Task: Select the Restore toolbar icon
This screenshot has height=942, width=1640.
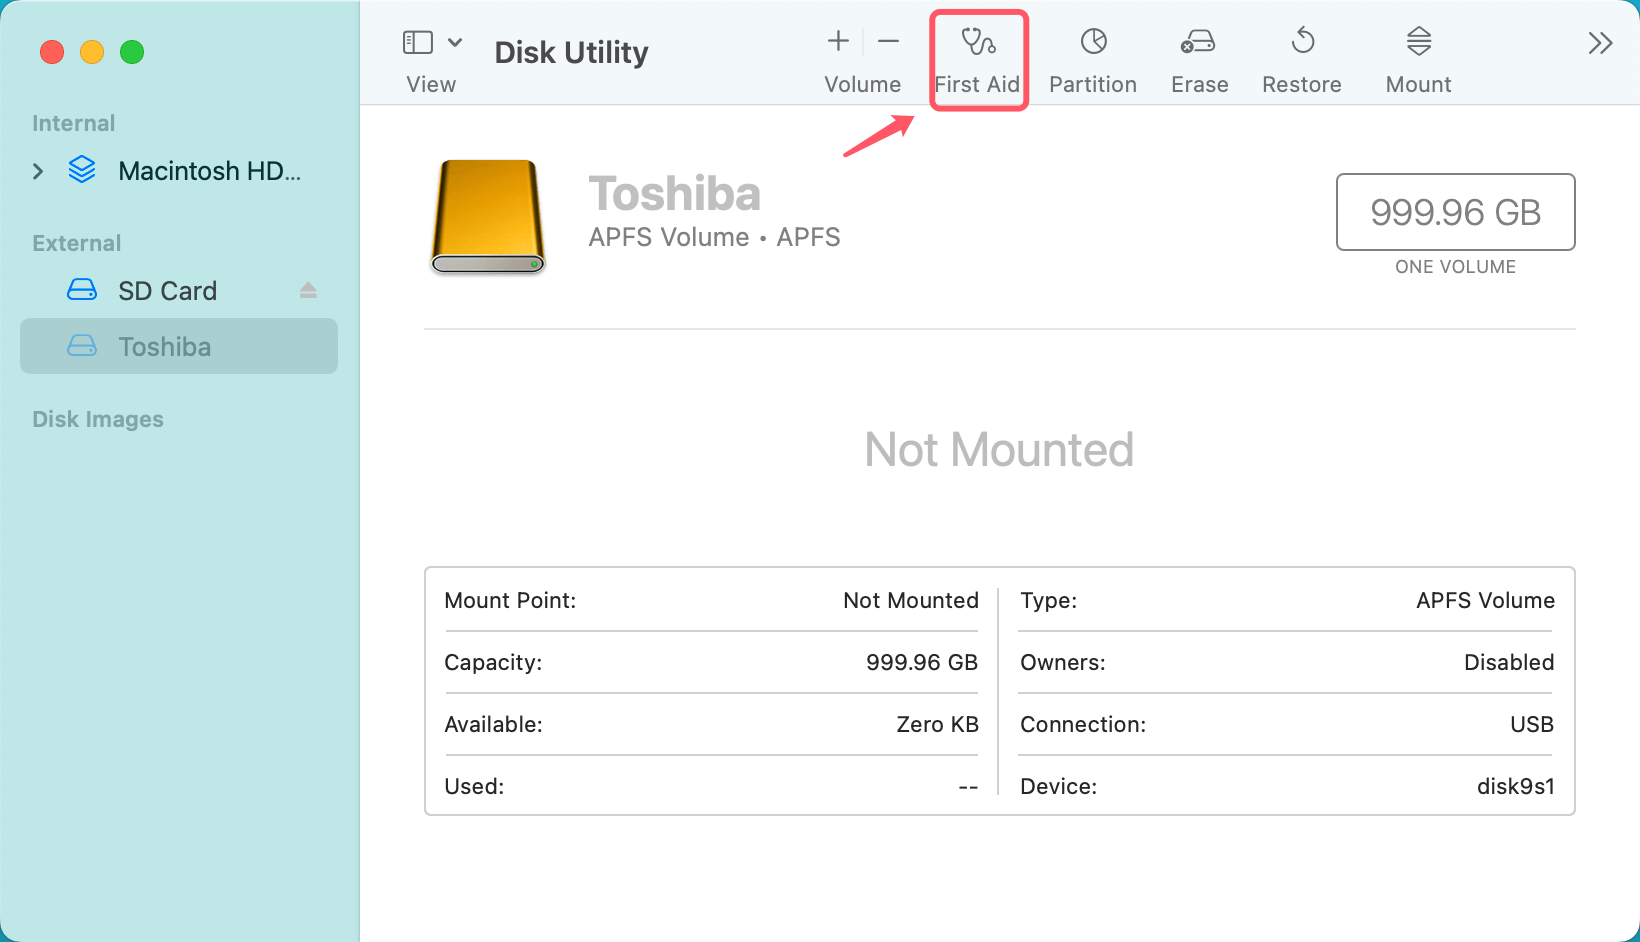Action: [1302, 42]
